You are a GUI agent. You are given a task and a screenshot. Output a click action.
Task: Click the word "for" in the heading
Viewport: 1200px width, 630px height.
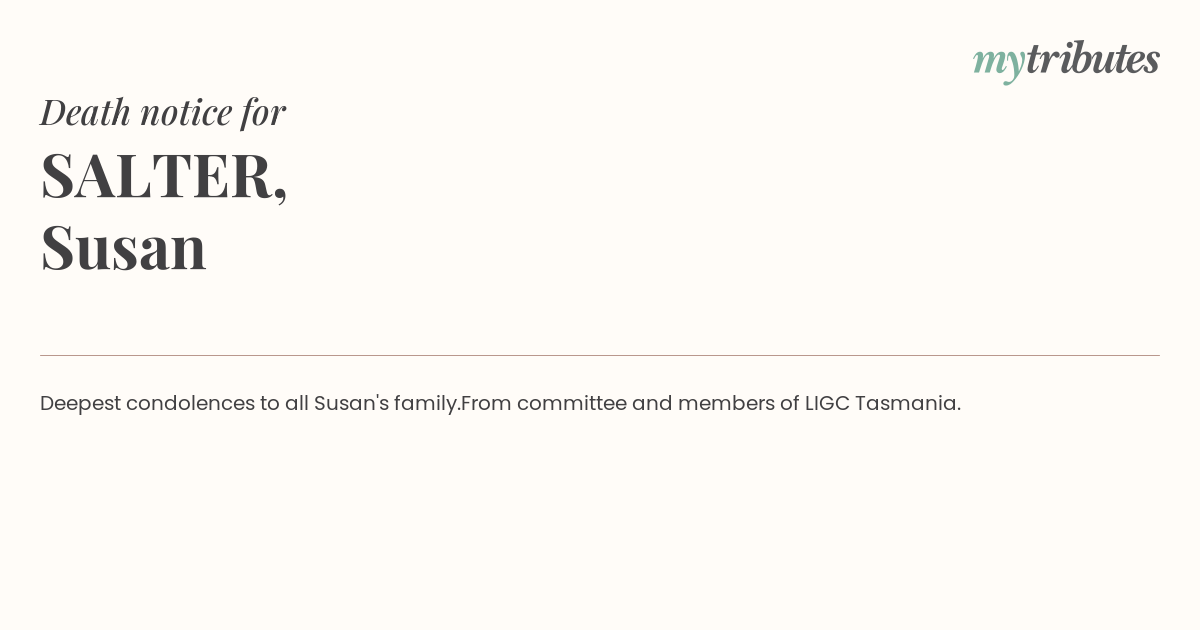263,112
